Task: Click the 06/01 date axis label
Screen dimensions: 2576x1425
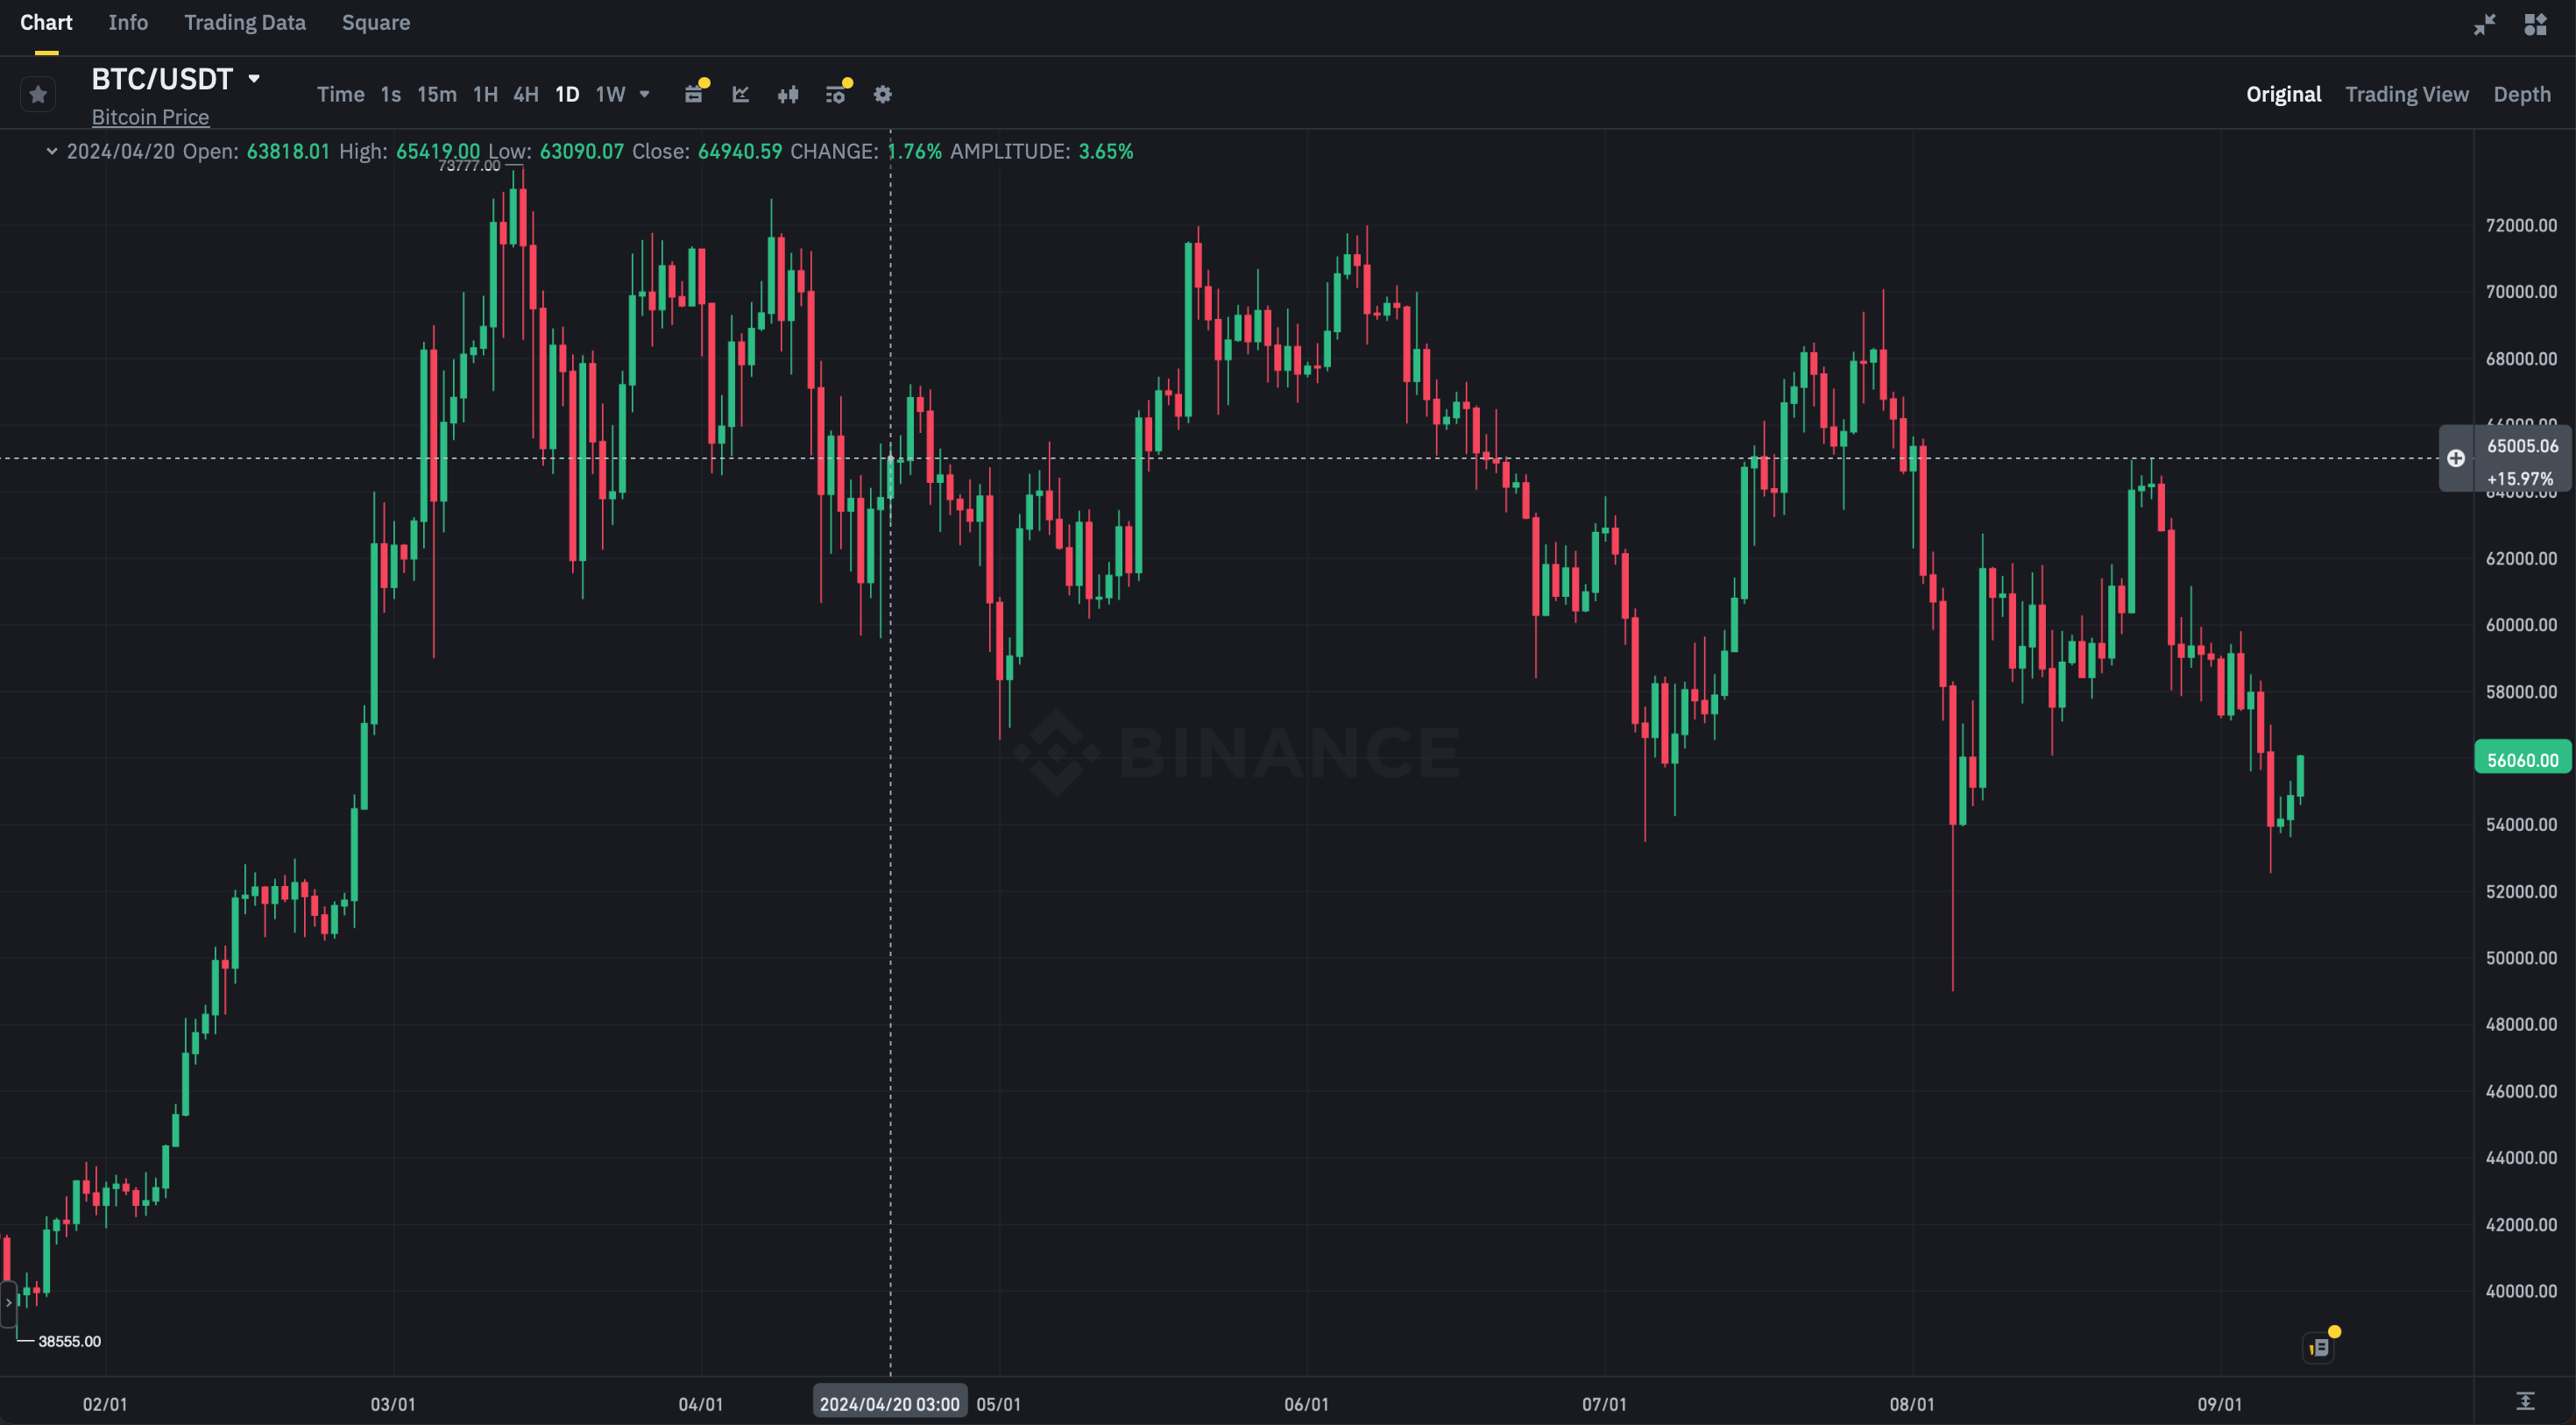Action: tap(1306, 1404)
